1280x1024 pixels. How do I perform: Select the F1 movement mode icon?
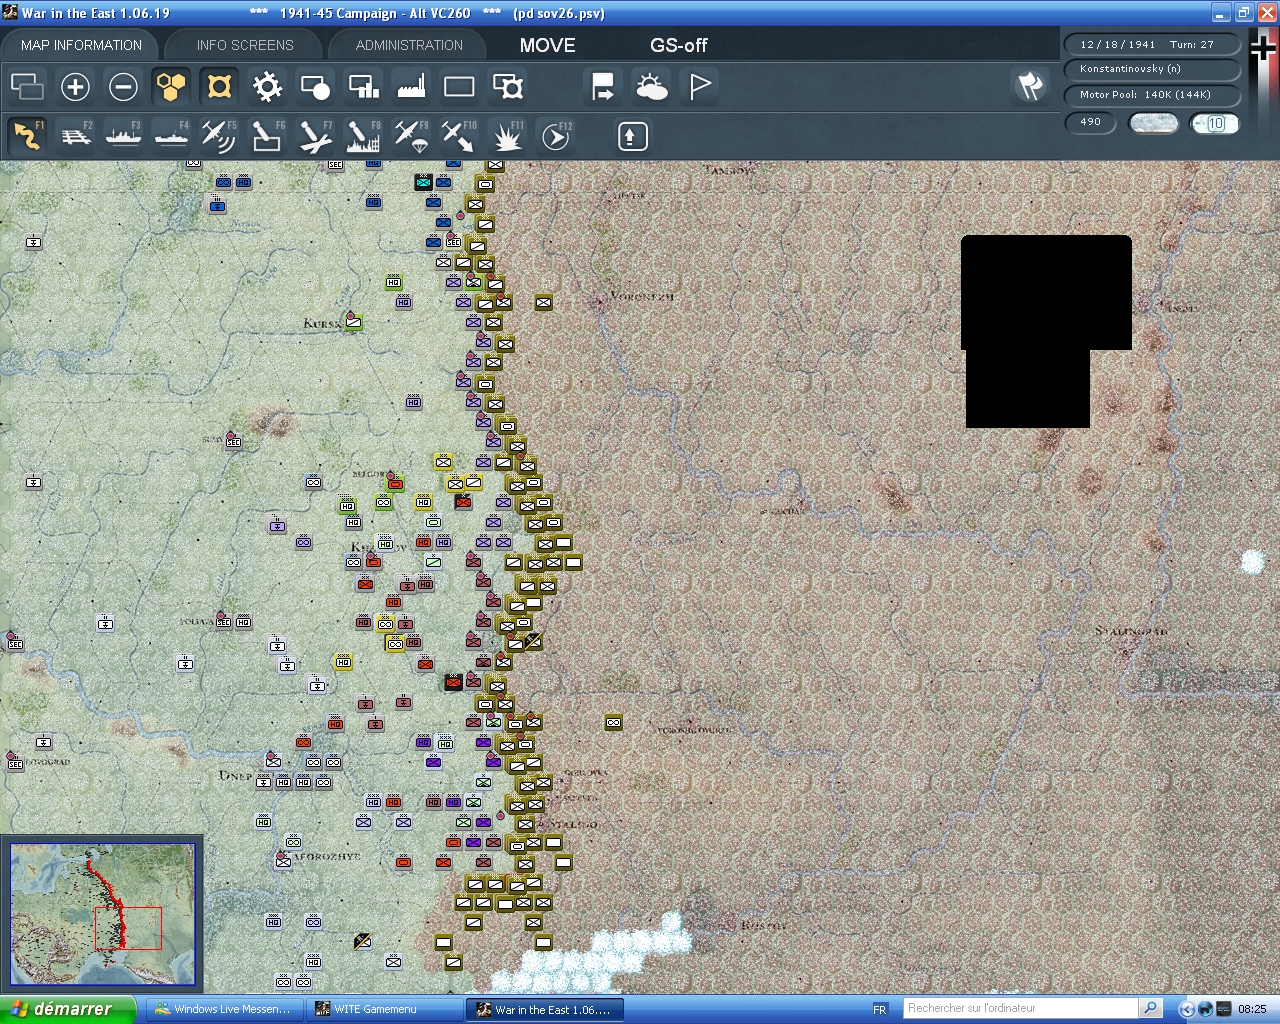tap(27, 136)
